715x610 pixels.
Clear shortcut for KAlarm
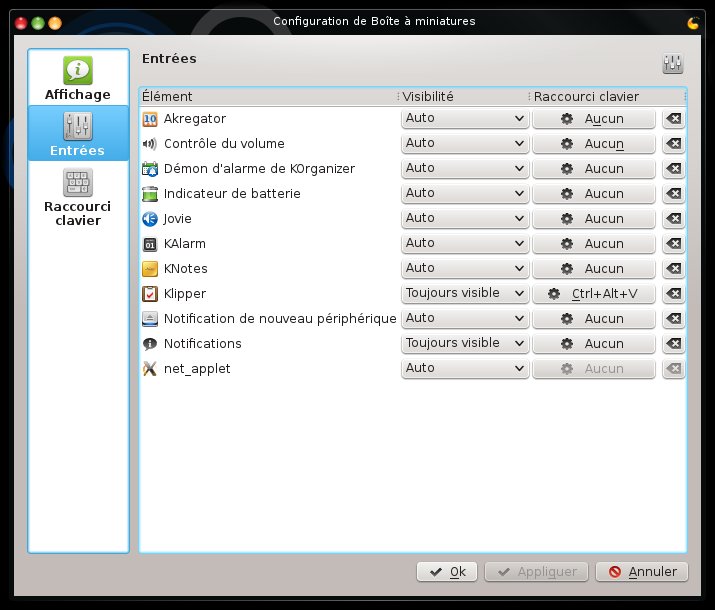674,244
